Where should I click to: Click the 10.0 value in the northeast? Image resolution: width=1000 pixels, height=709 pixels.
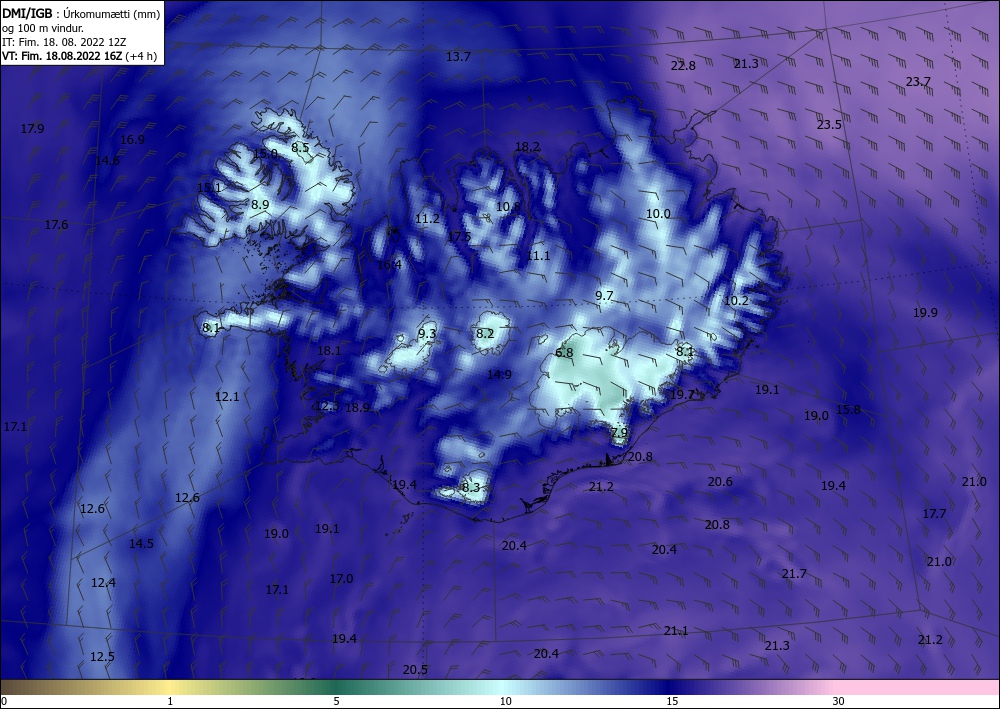658,214
